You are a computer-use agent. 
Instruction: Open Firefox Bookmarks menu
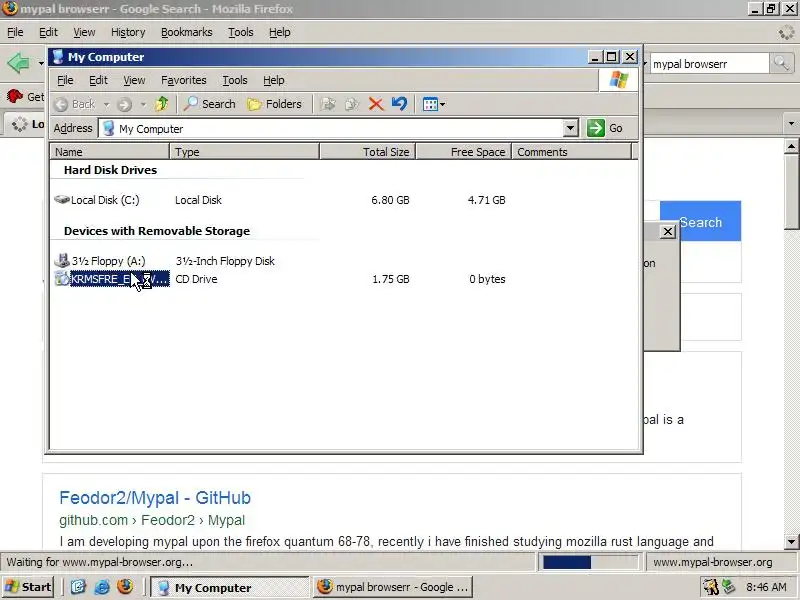(187, 32)
